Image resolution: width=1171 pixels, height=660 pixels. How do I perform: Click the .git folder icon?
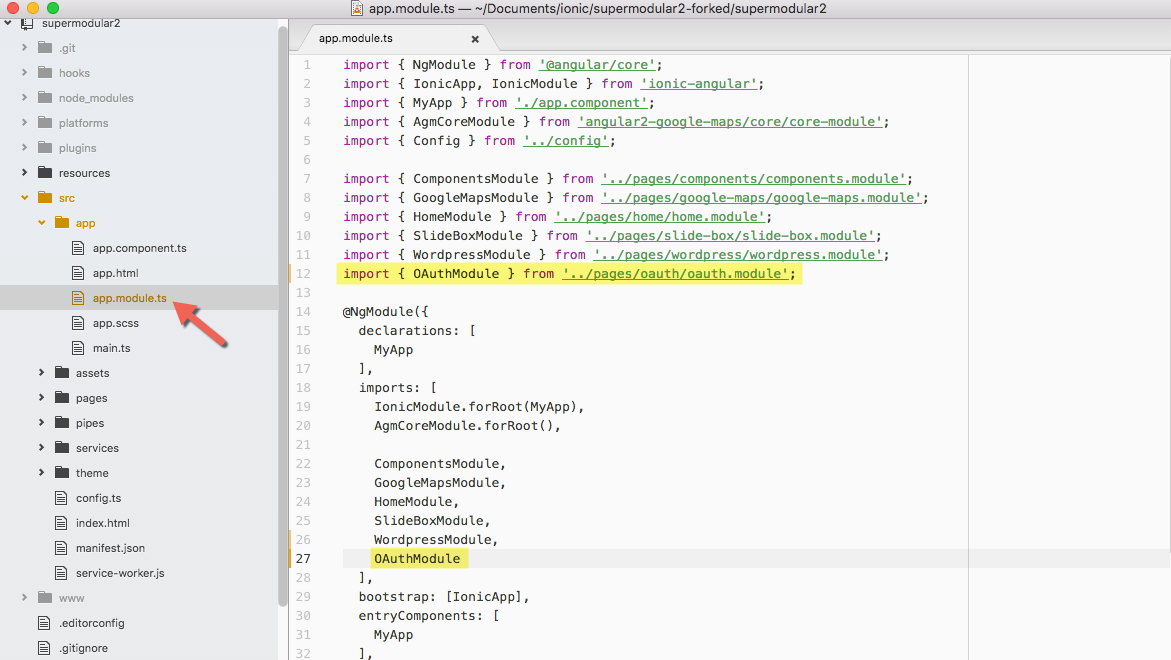pos(45,48)
